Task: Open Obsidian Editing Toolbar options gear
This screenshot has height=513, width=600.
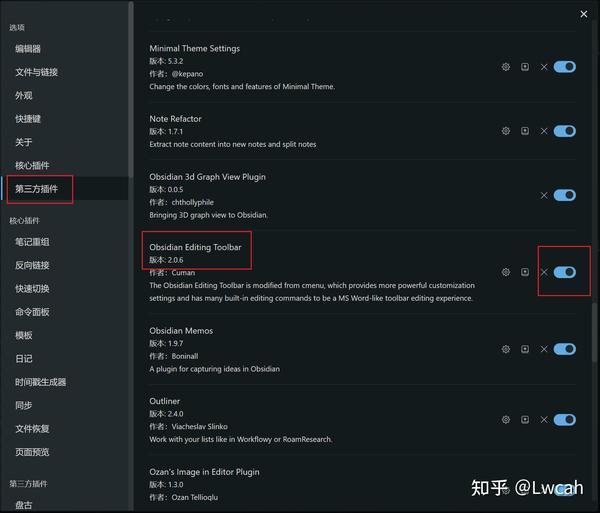Action: (505, 272)
